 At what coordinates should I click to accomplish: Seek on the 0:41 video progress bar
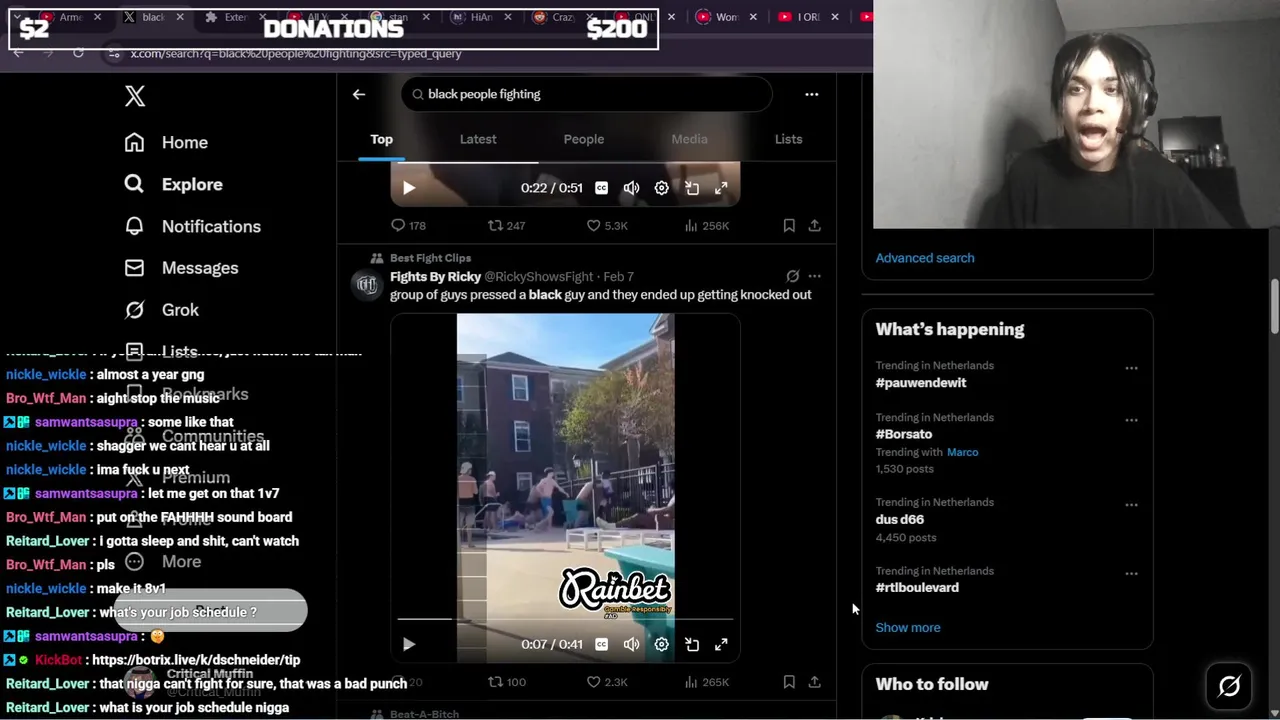click(565, 620)
